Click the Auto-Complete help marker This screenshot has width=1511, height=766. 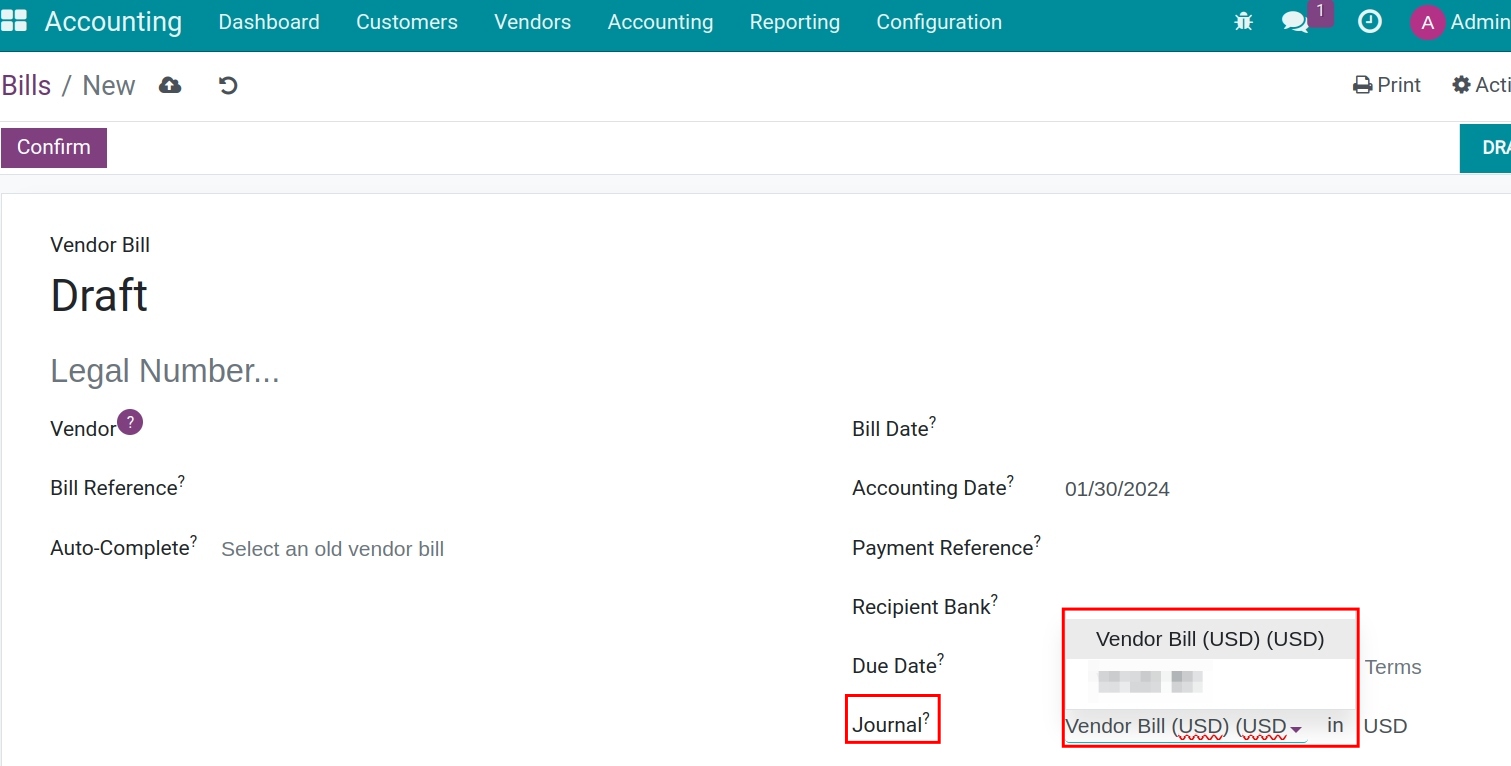(x=192, y=539)
